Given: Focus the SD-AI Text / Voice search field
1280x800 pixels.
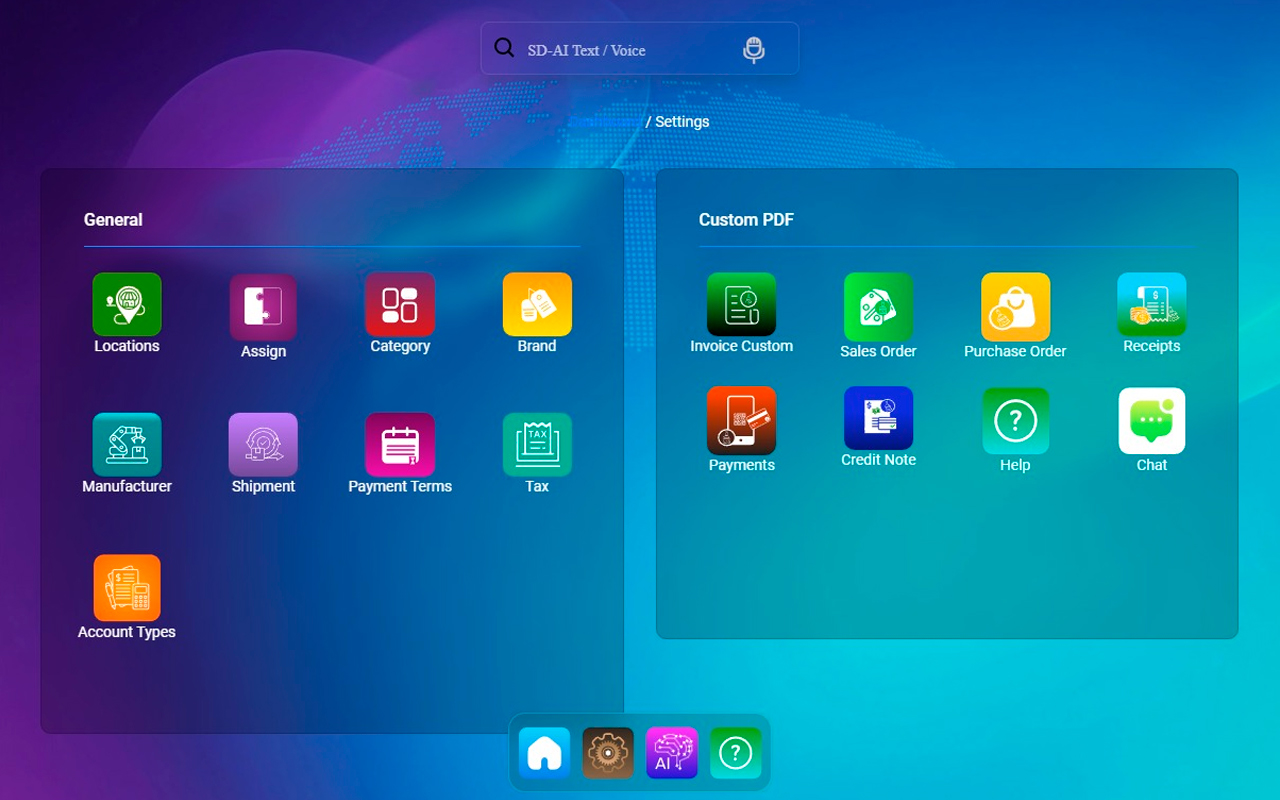Looking at the screenshot, I should pyautogui.click(x=640, y=48).
